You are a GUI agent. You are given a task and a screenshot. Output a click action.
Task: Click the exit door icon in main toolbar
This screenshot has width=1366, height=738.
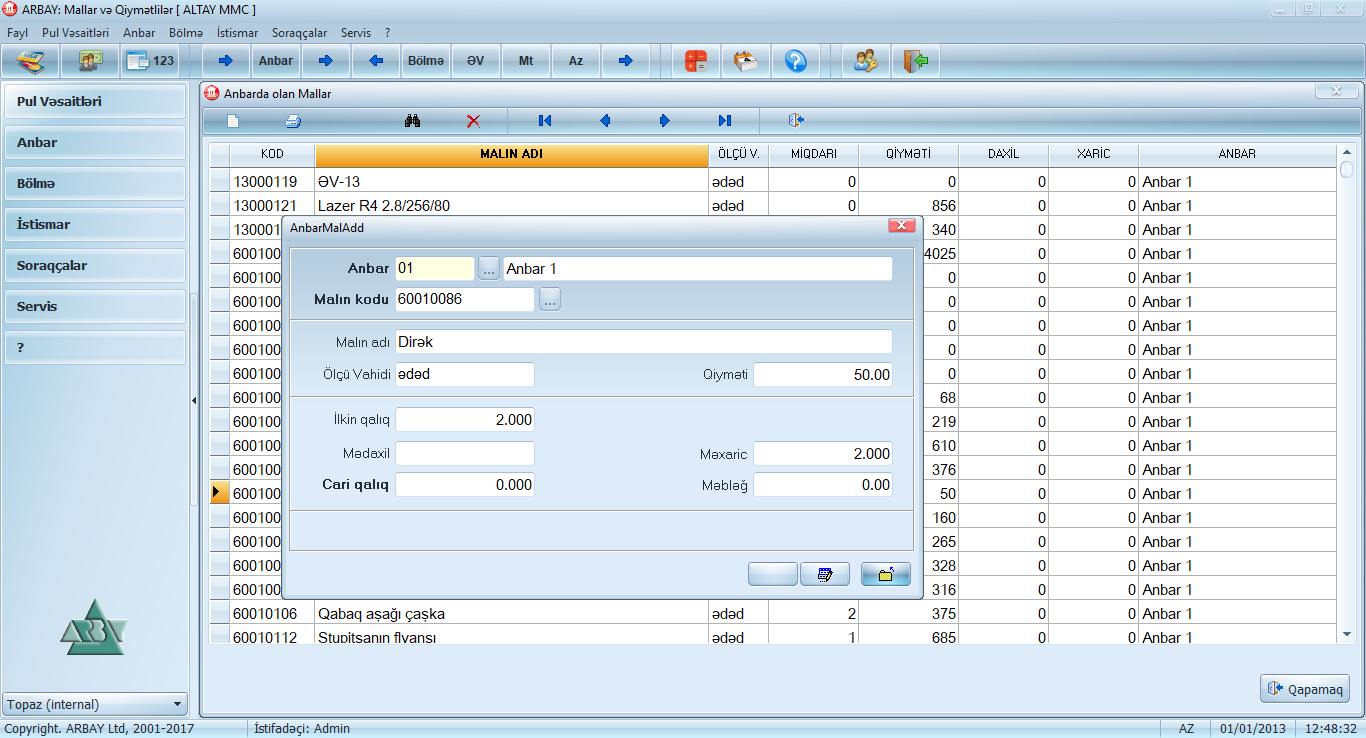coord(916,61)
